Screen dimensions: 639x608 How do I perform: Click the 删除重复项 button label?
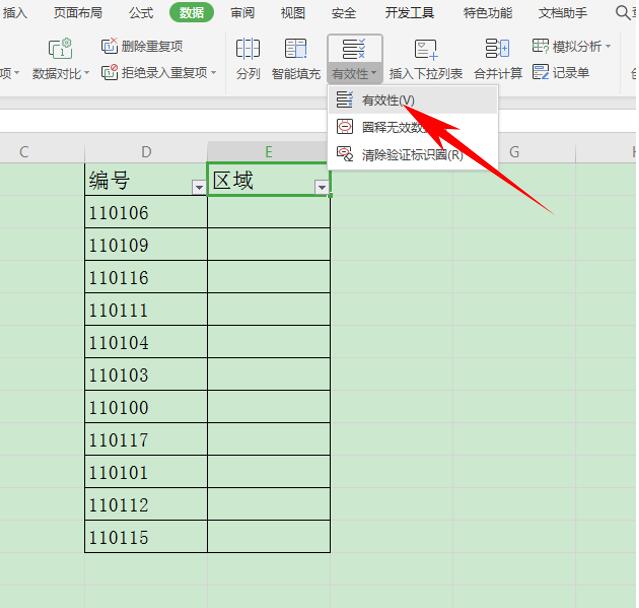point(152,46)
